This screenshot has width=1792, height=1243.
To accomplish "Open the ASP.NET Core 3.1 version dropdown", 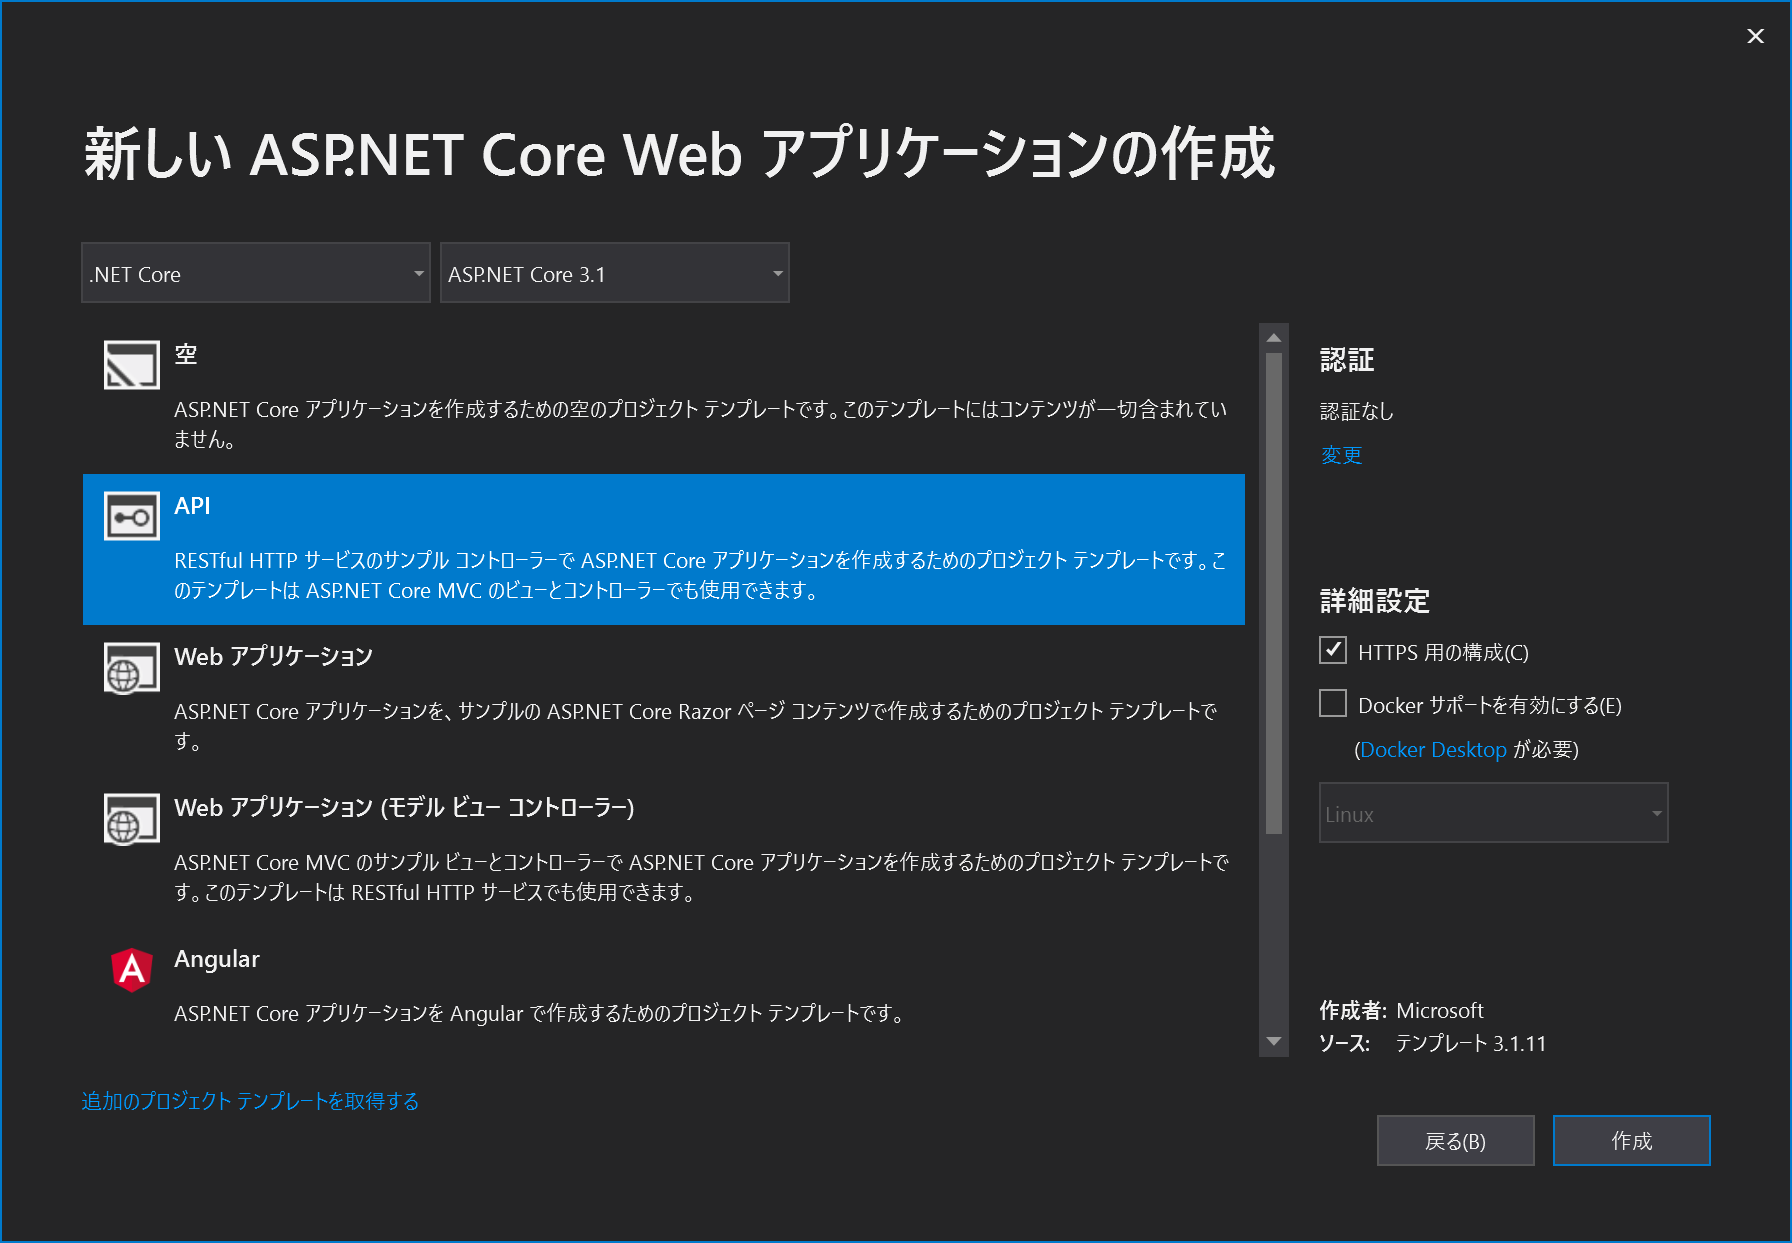I will [x=615, y=273].
